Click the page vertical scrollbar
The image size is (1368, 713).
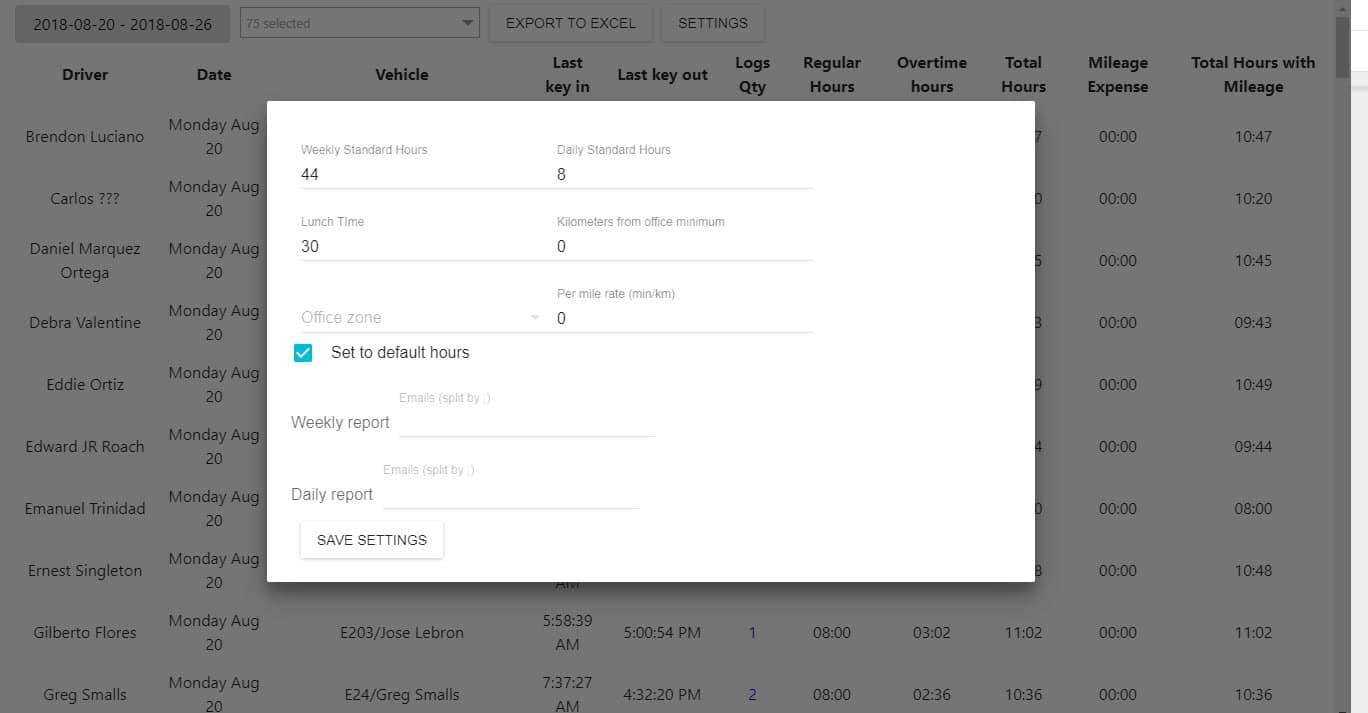tap(1342, 300)
